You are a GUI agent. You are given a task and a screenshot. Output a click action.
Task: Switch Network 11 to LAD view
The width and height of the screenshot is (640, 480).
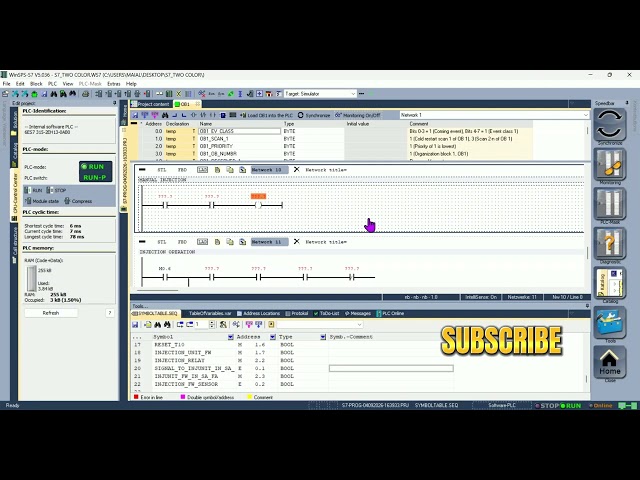point(202,242)
